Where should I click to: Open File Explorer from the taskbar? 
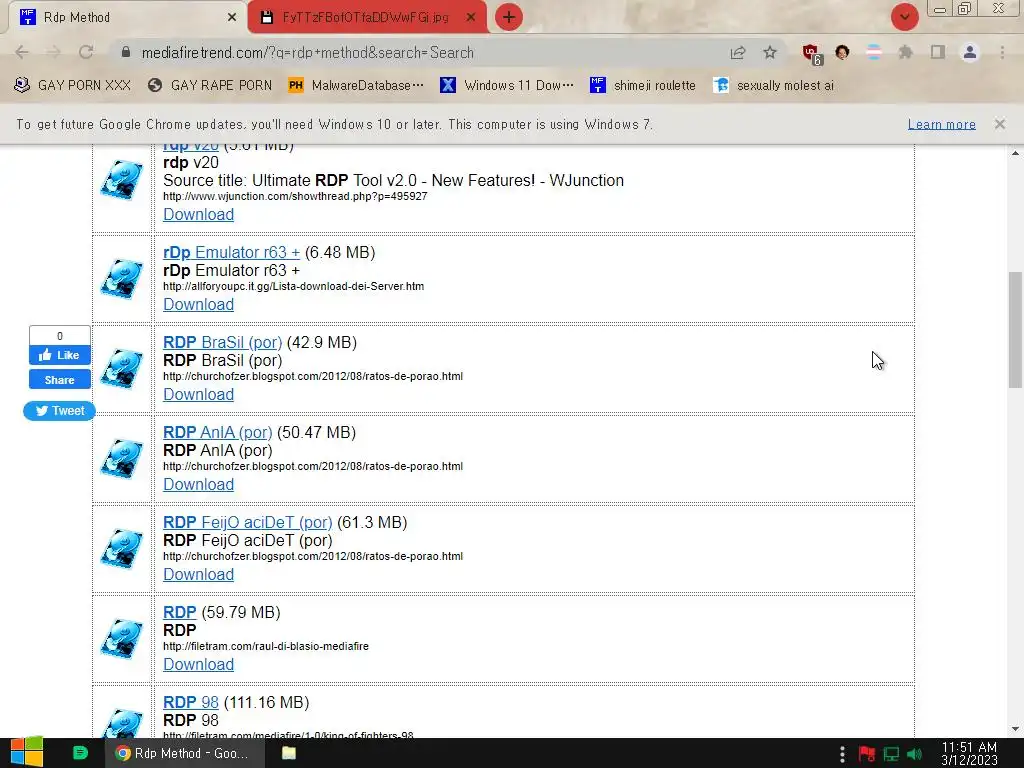click(x=289, y=753)
